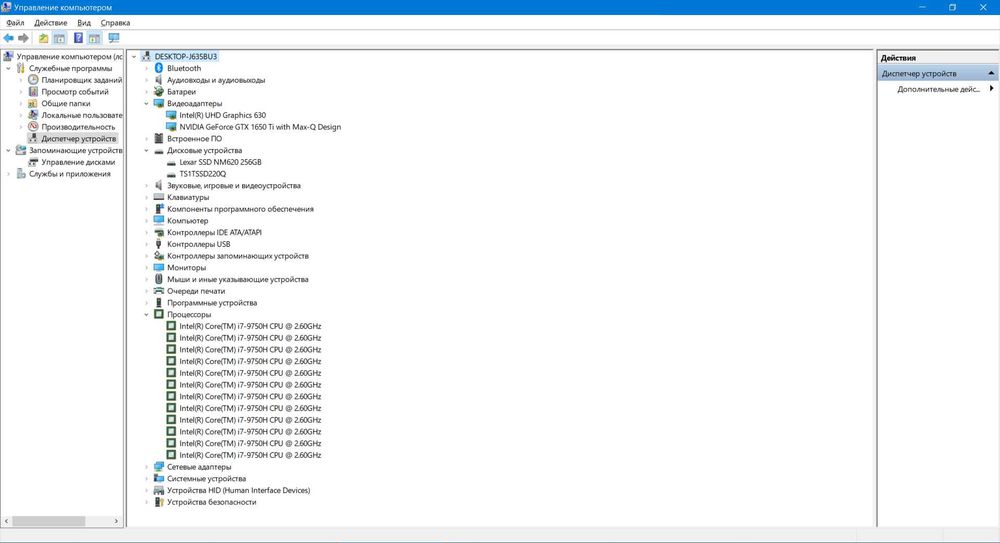The height and width of the screenshot is (543, 1000).
Task: Click the Bluetooth device category icon
Action: point(159,68)
